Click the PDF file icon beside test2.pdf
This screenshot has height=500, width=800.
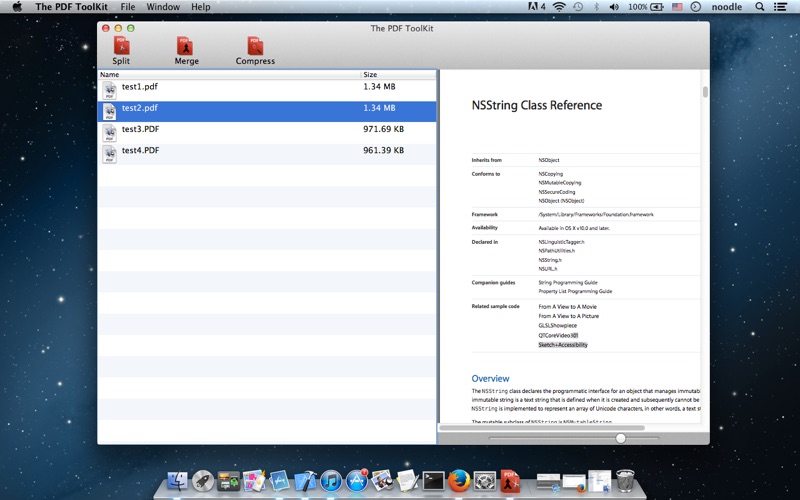pos(109,112)
